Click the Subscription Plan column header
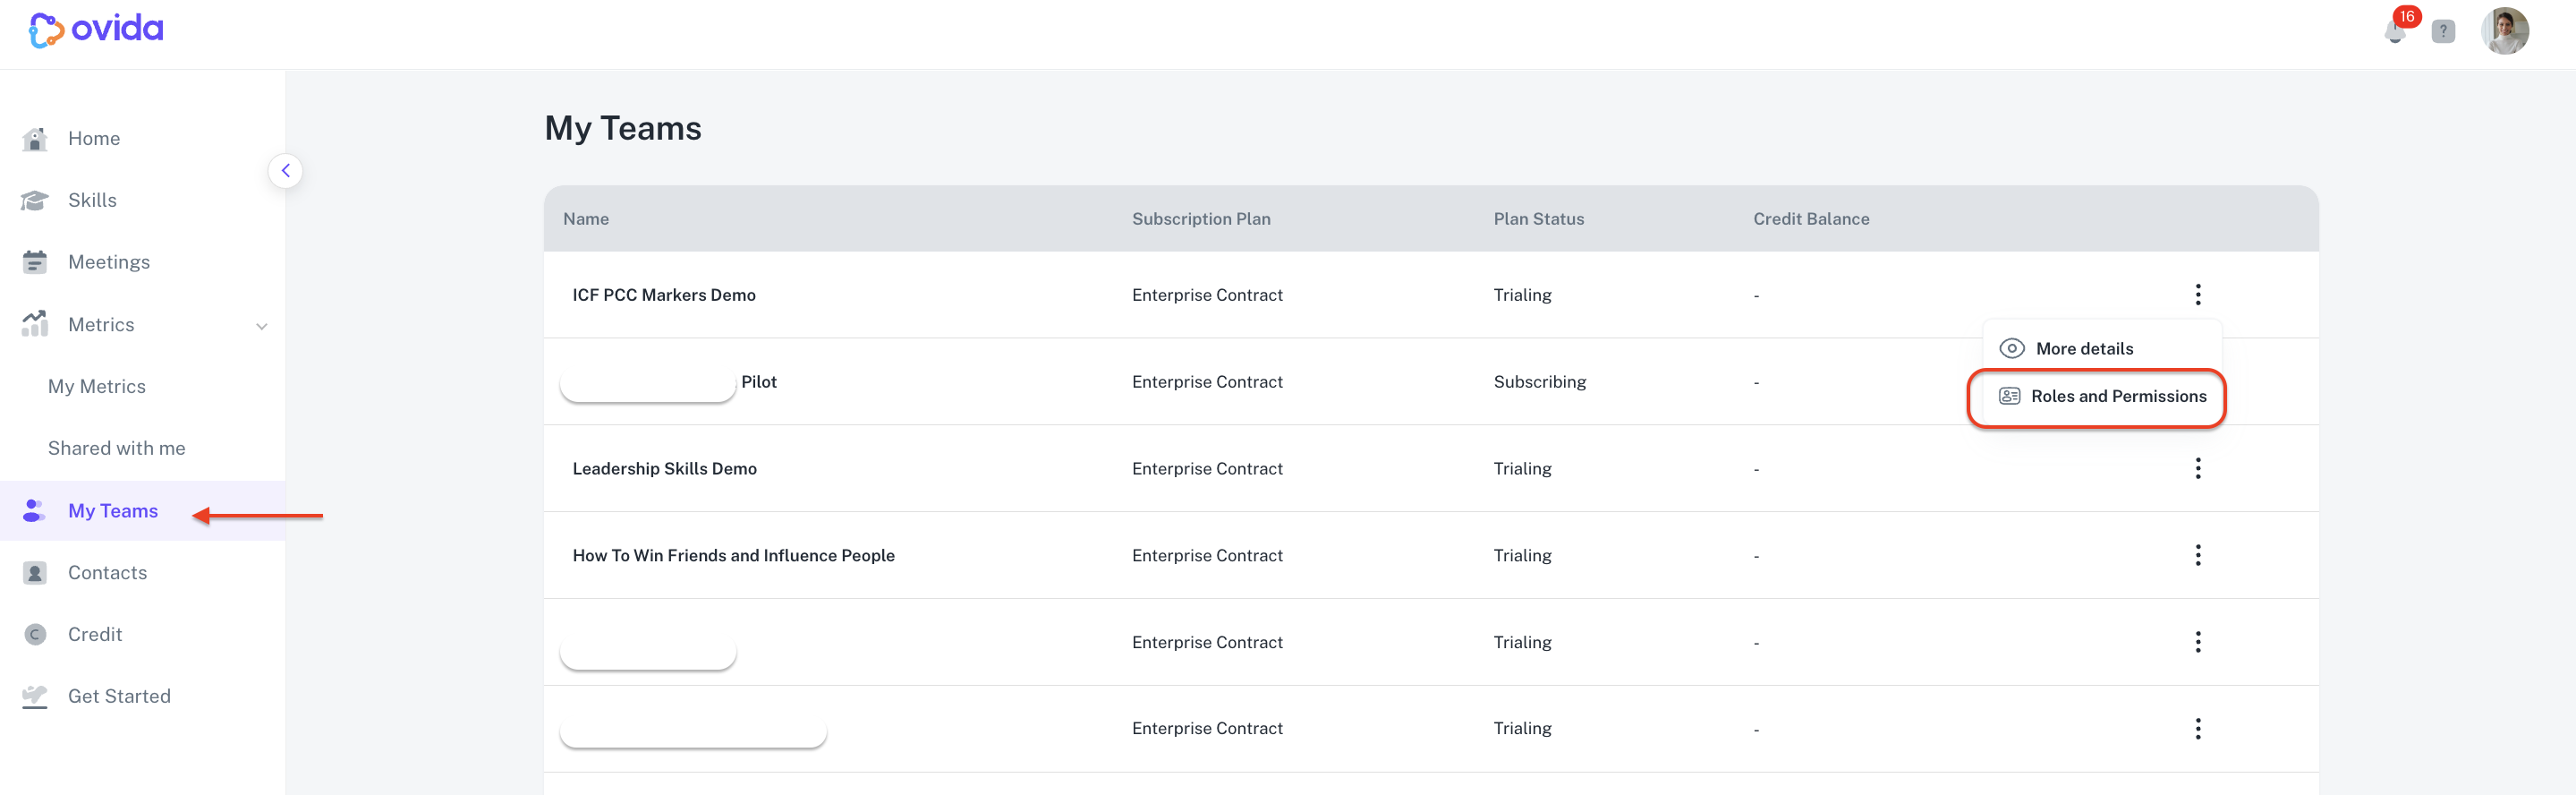Viewport: 2576px width, 795px height. (x=1201, y=218)
